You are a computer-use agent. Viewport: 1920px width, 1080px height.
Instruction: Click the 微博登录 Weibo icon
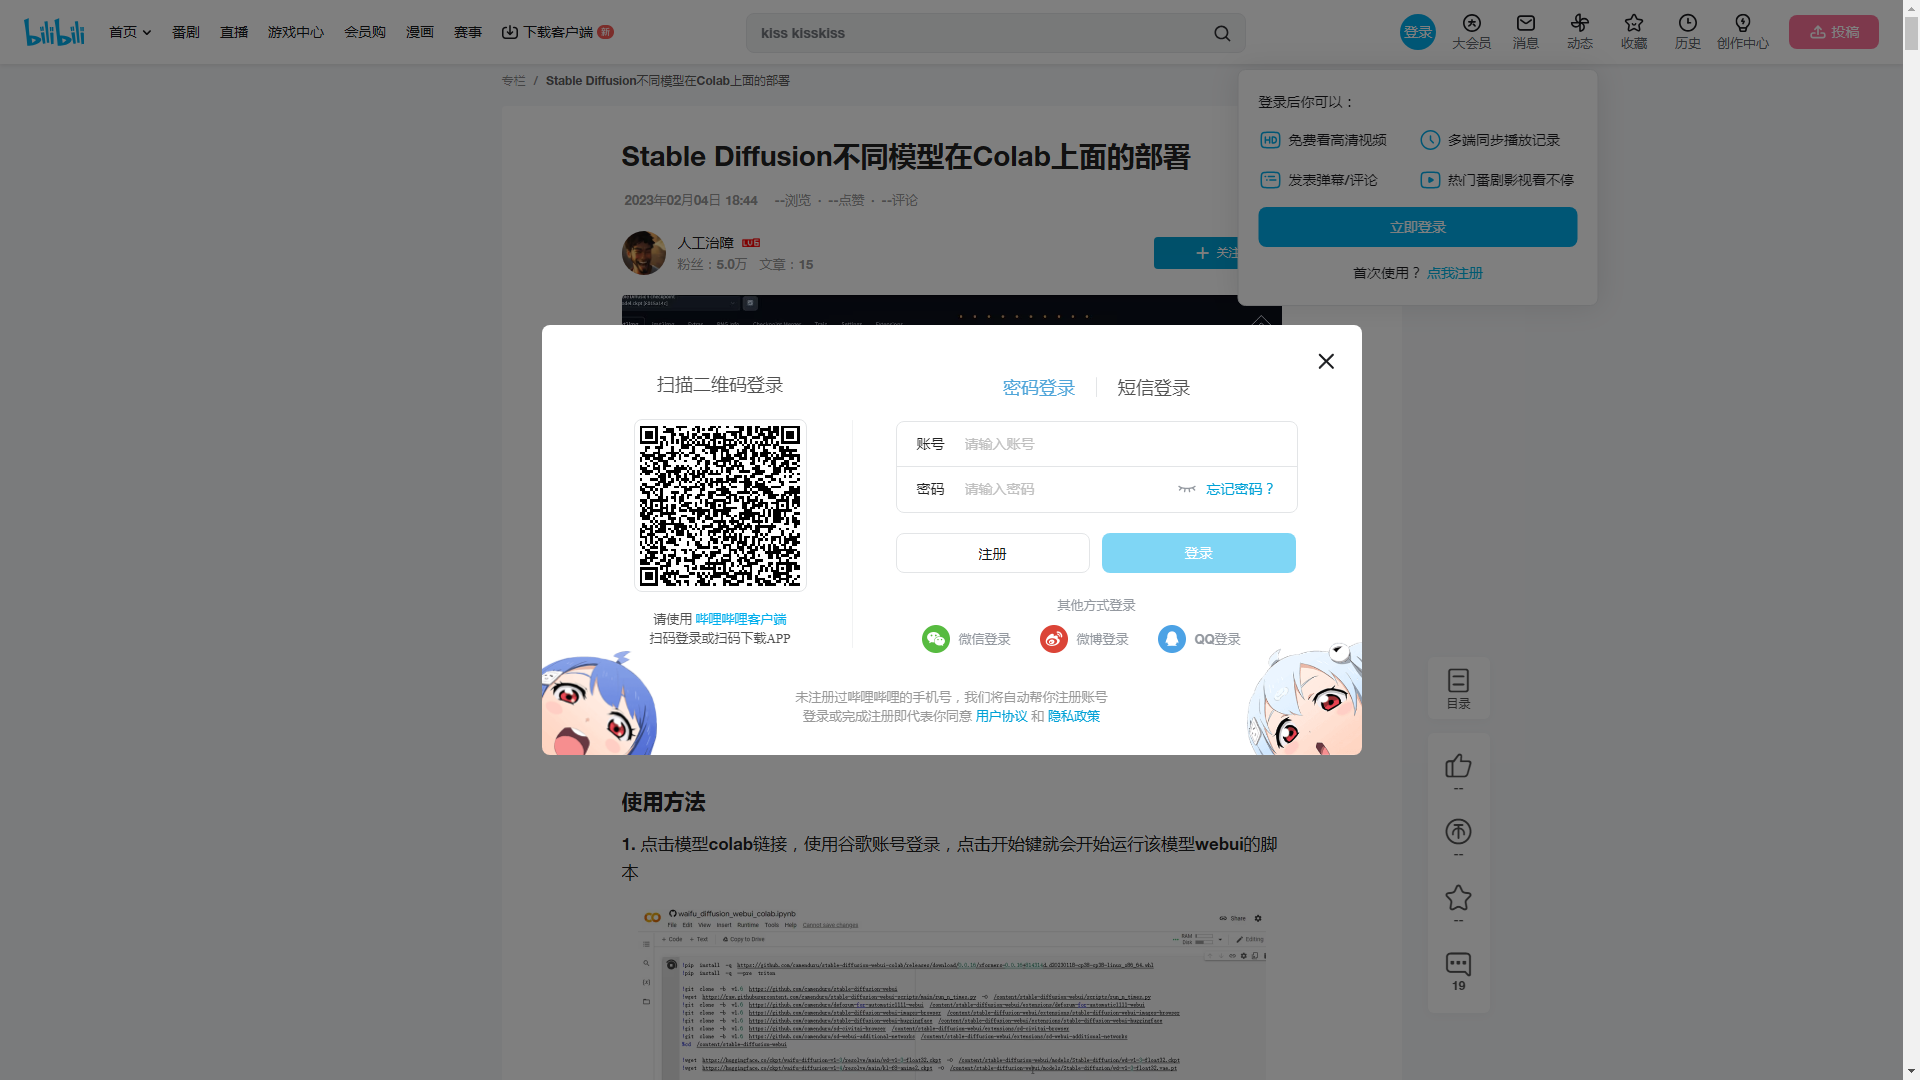pyautogui.click(x=1054, y=639)
